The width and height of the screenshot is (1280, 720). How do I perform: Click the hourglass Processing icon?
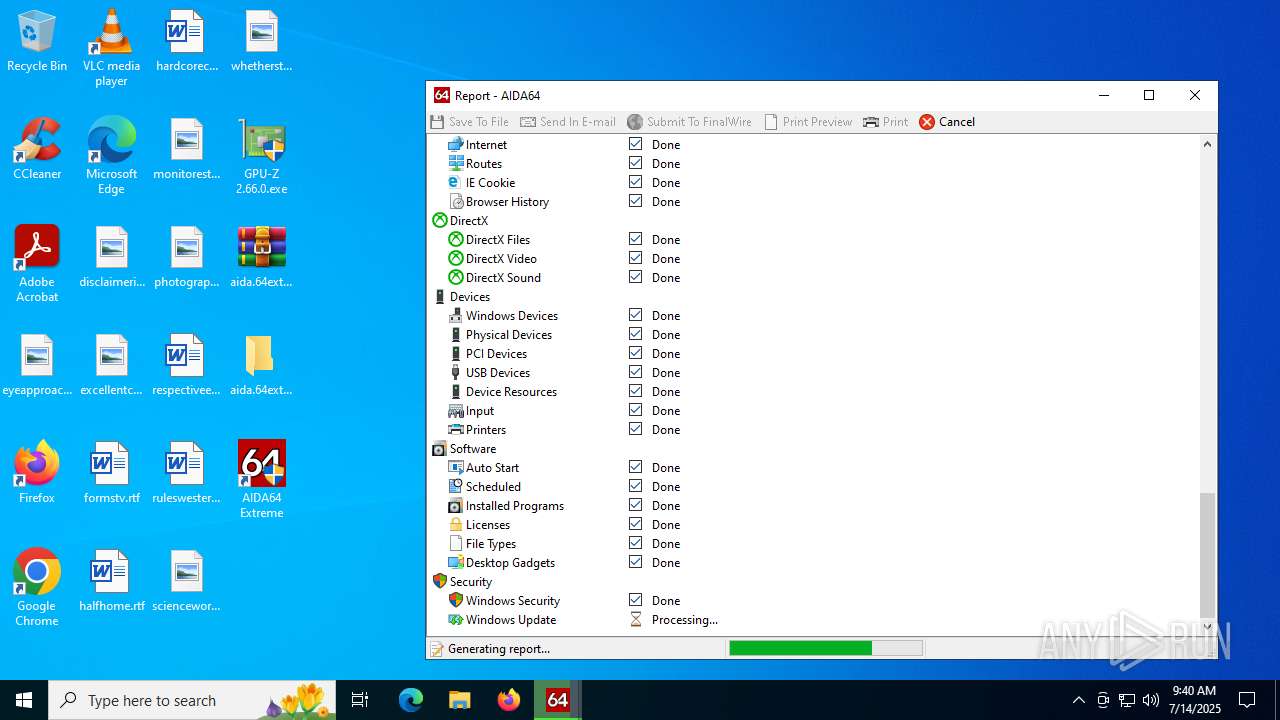(636, 620)
